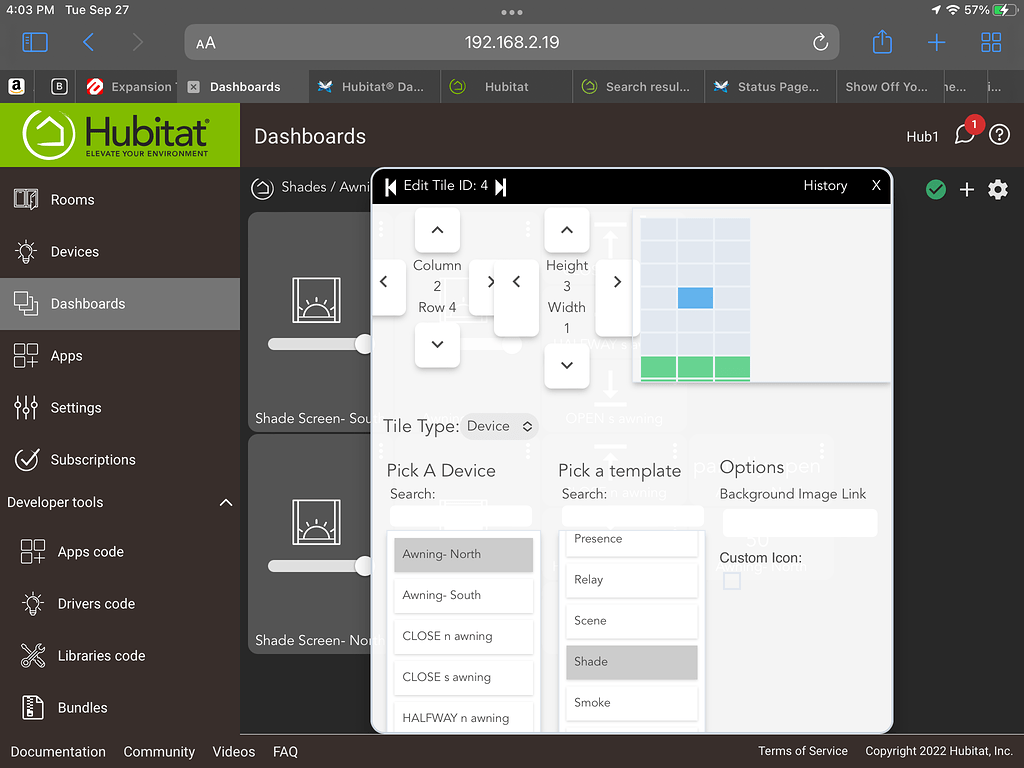Open notifications via the bell icon

coord(962,134)
